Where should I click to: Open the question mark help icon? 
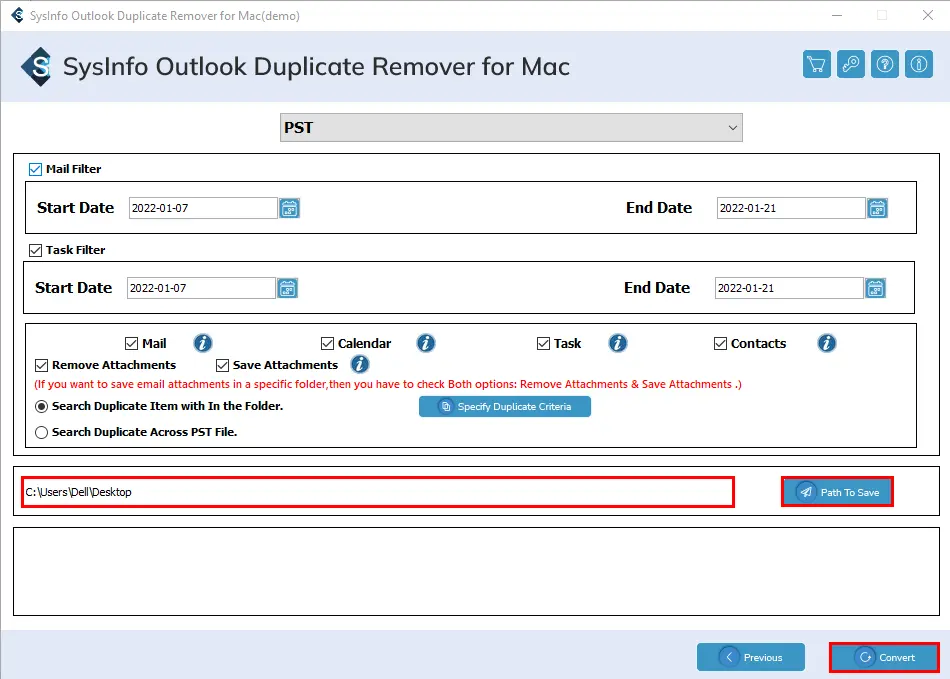point(885,64)
